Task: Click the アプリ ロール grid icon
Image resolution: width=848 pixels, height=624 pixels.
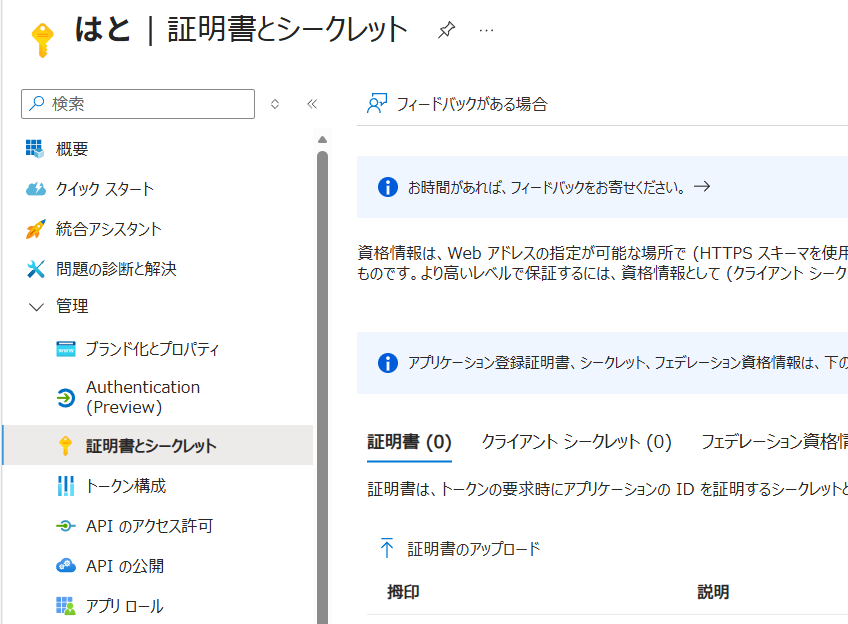Action: [66, 606]
